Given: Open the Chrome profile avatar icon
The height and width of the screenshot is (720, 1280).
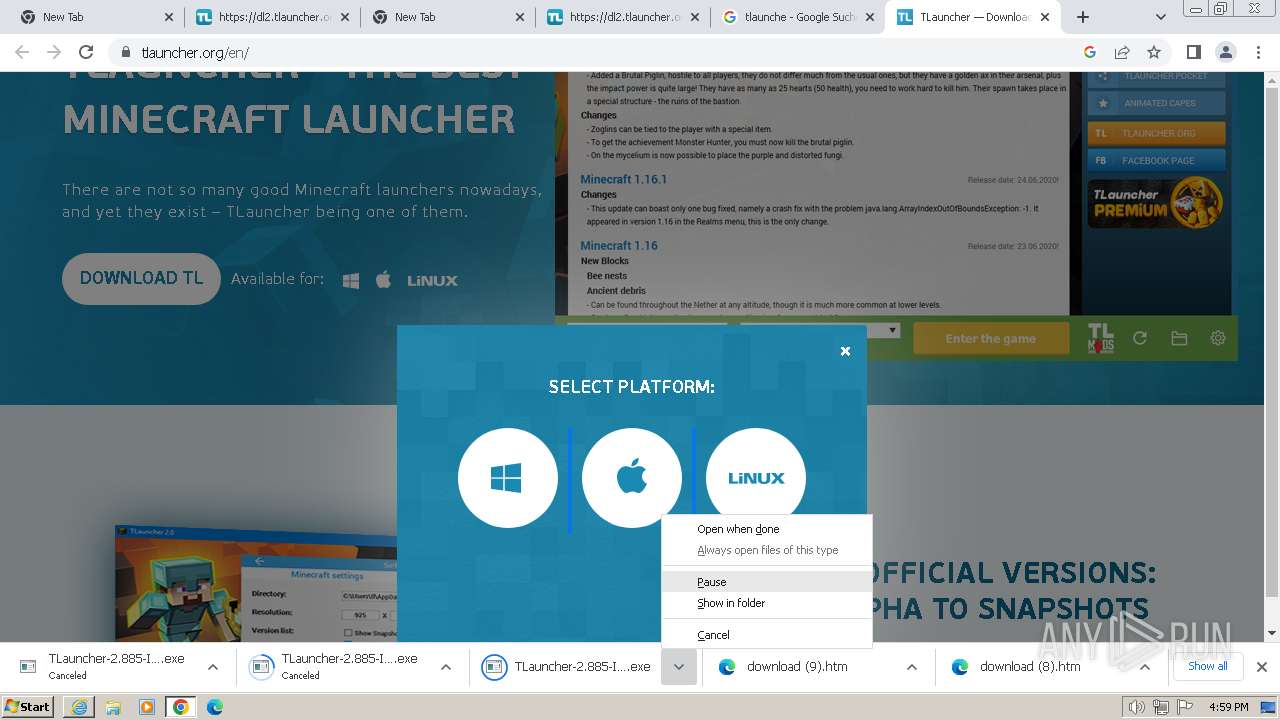Looking at the screenshot, I should coord(1226,53).
